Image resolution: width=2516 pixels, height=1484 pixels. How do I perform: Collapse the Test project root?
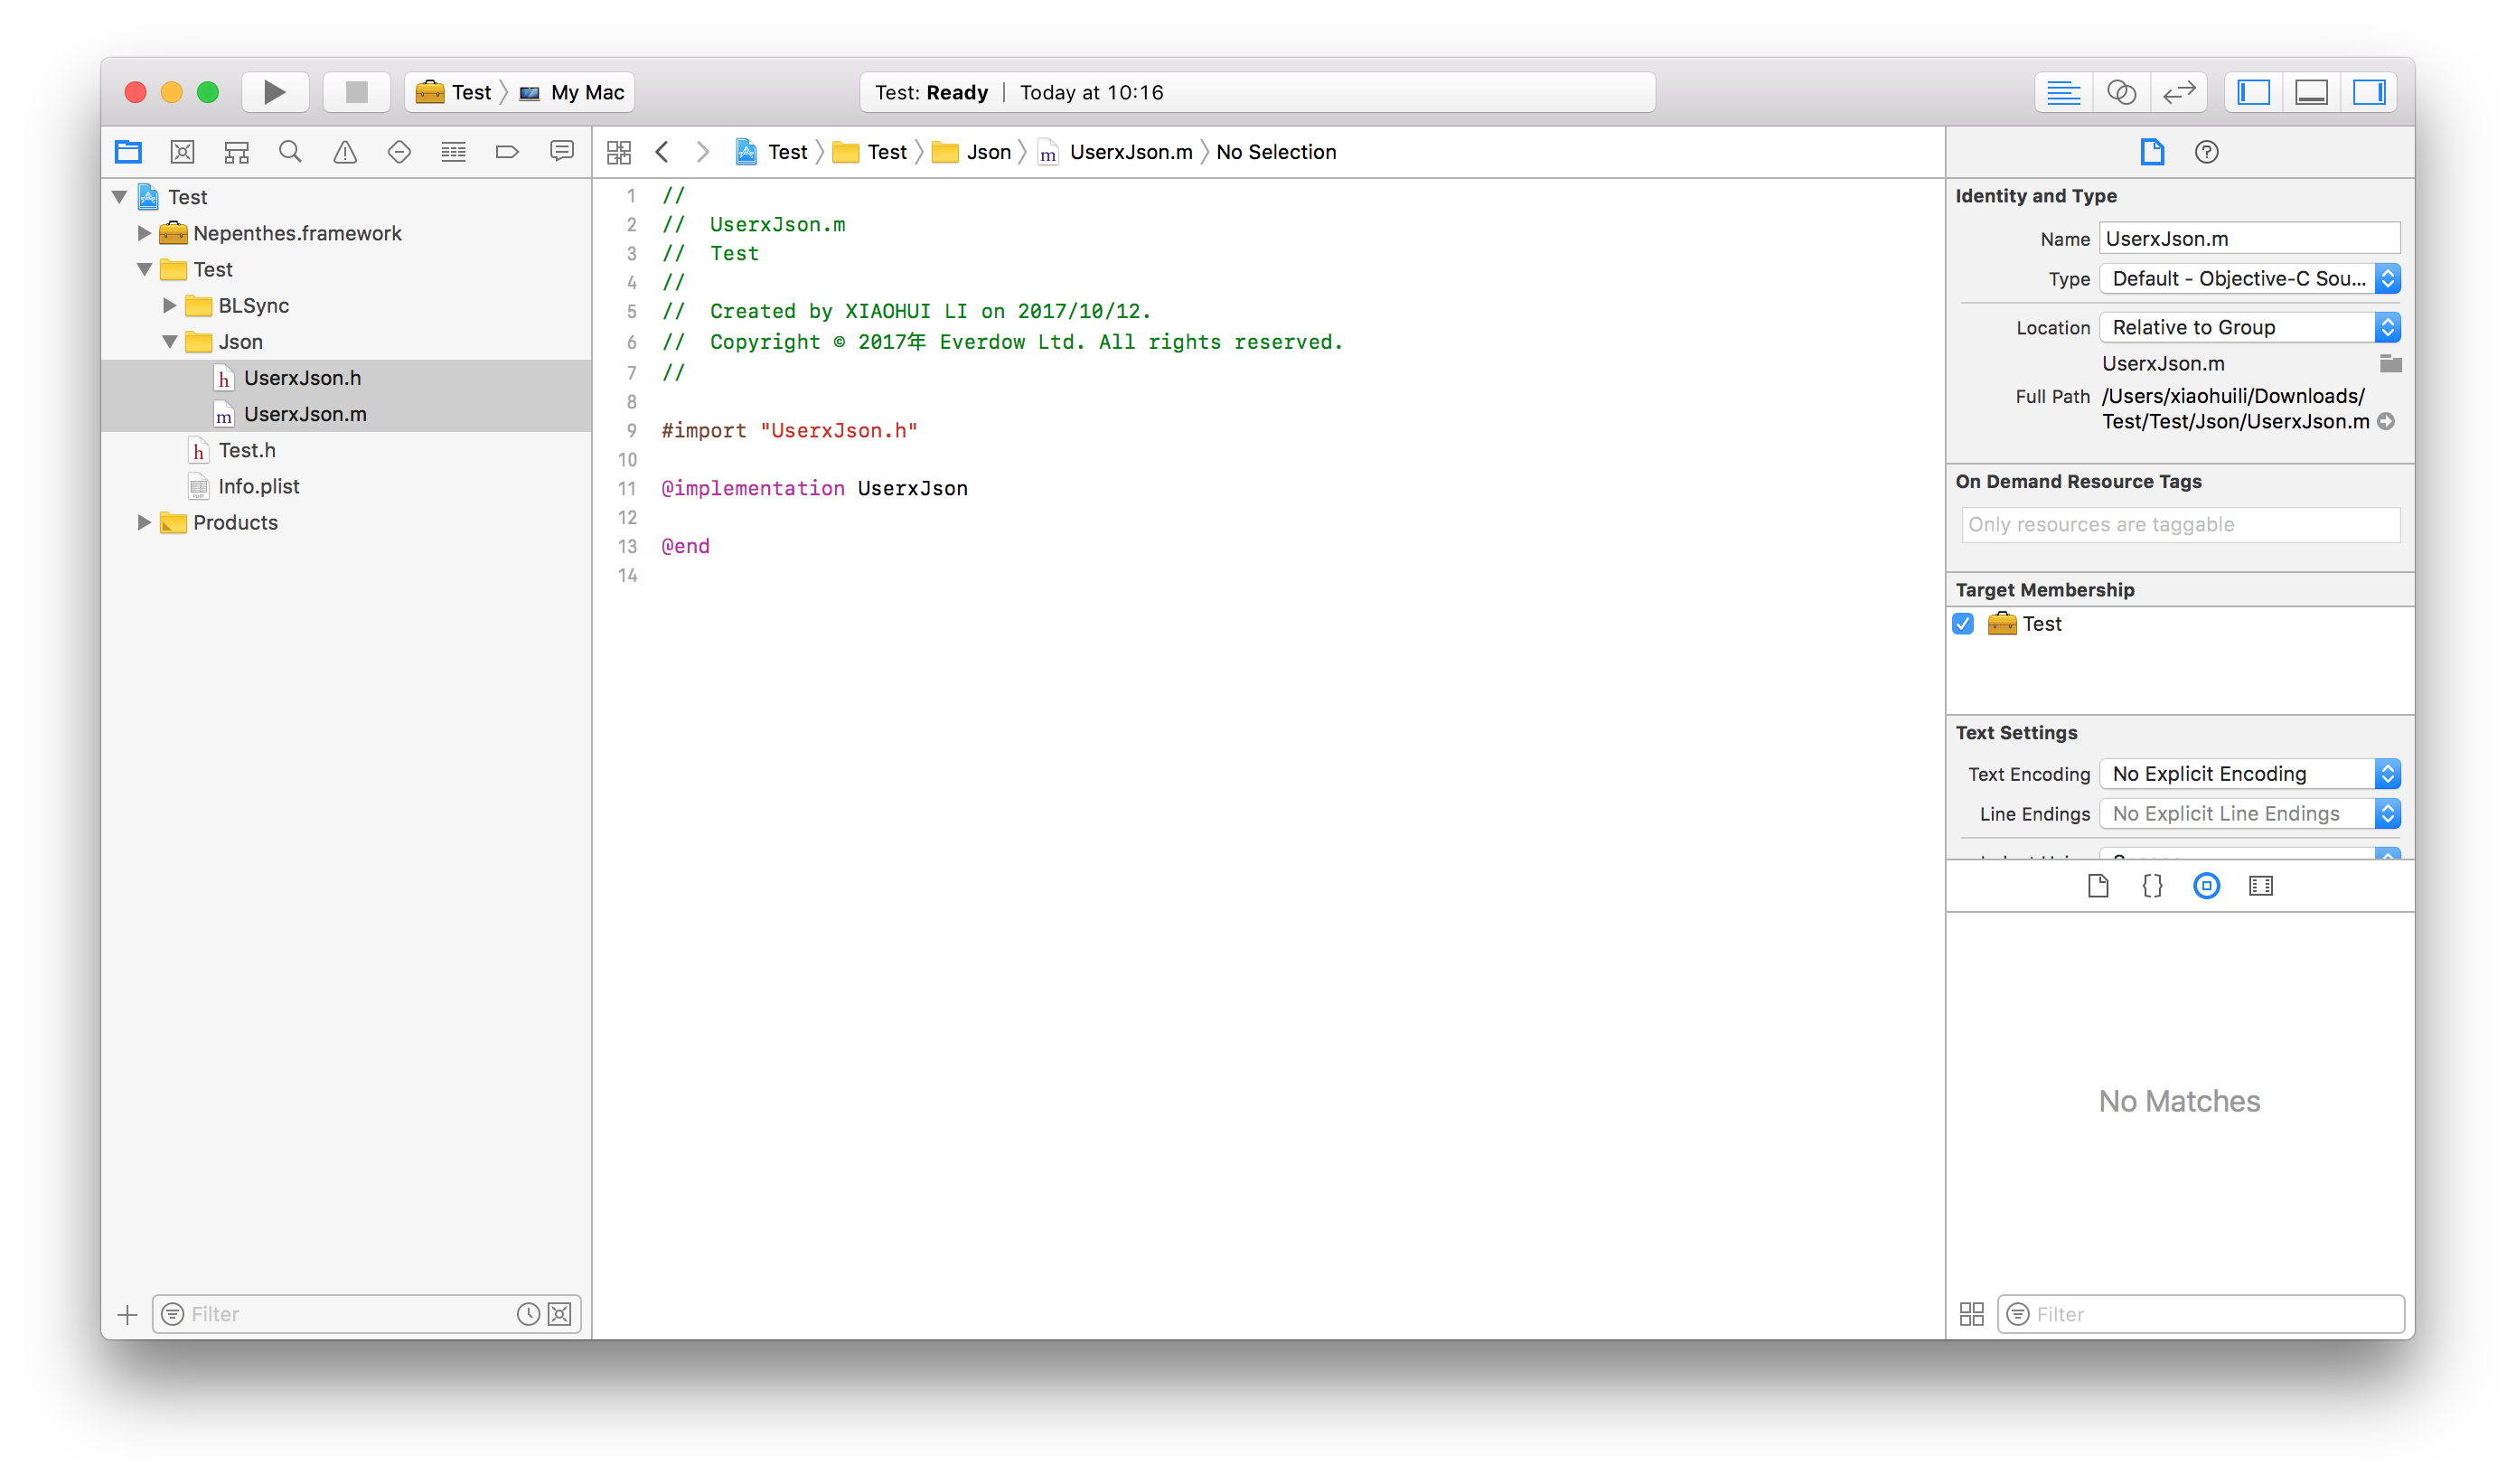[119, 197]
